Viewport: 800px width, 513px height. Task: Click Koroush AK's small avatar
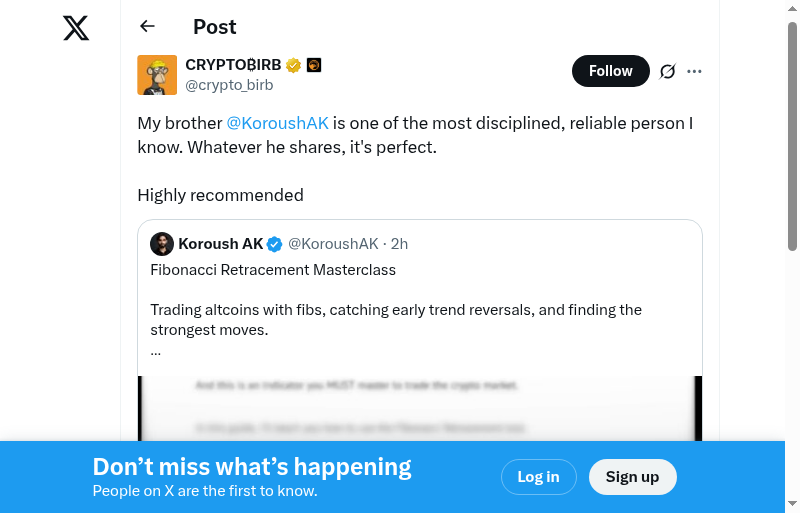click(162, 244)
